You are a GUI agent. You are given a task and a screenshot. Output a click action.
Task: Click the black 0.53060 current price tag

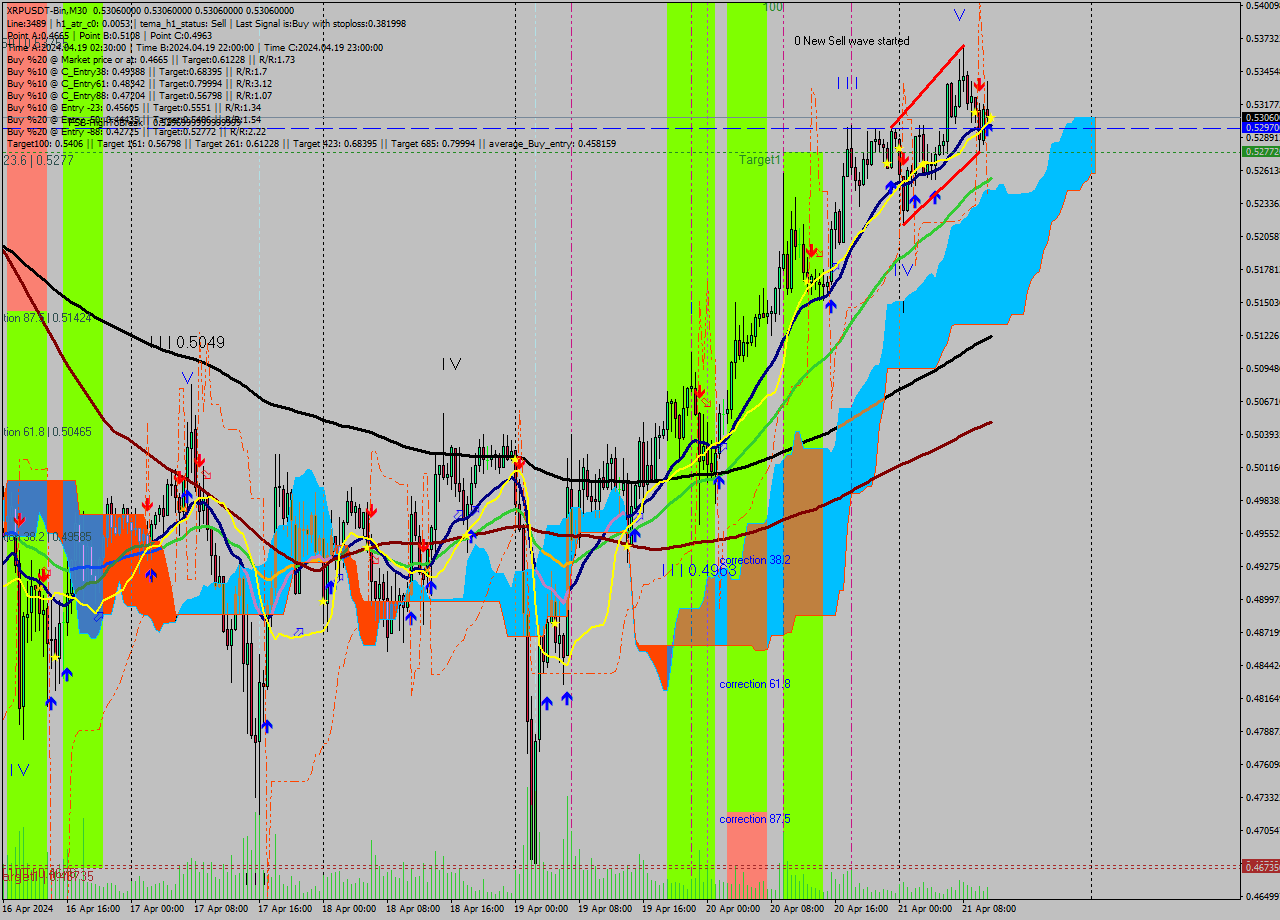tap(1260, 117)
